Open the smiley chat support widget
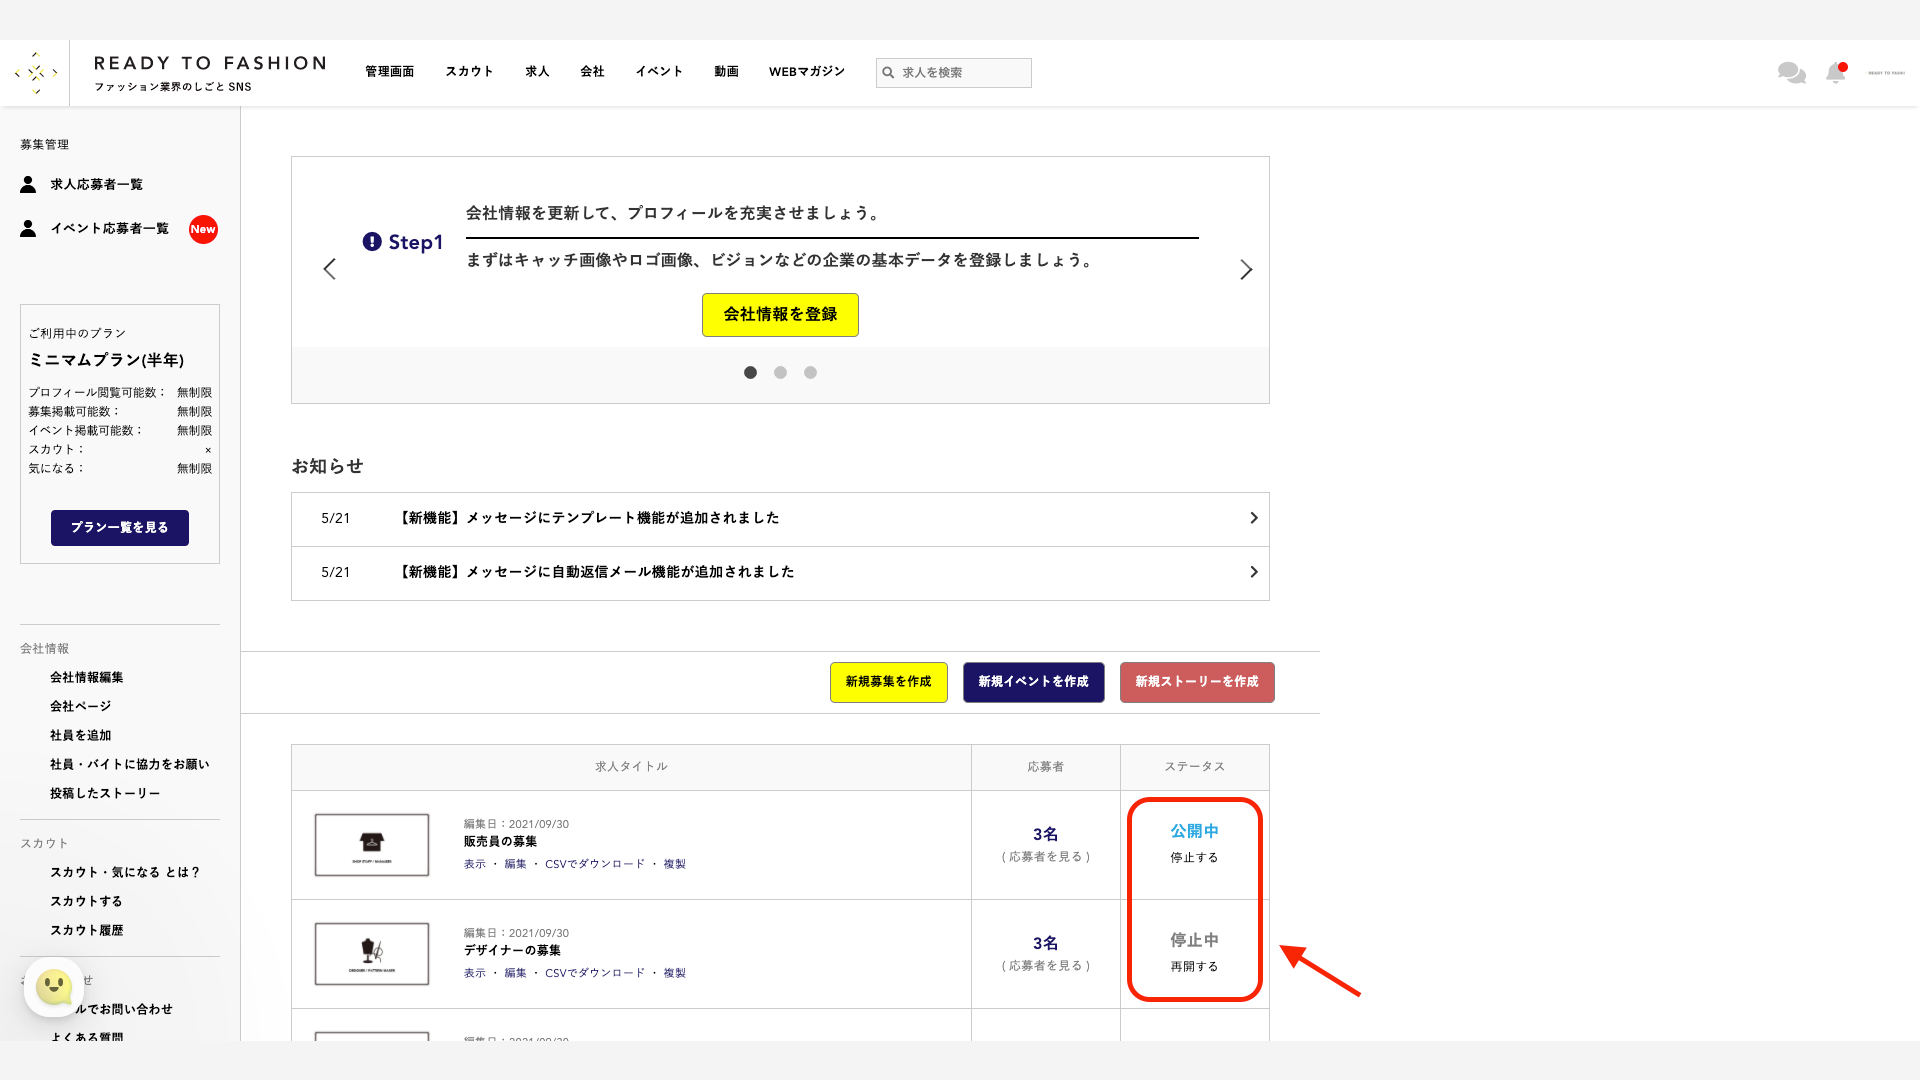 pyautogui.click(x=54, y=988)
